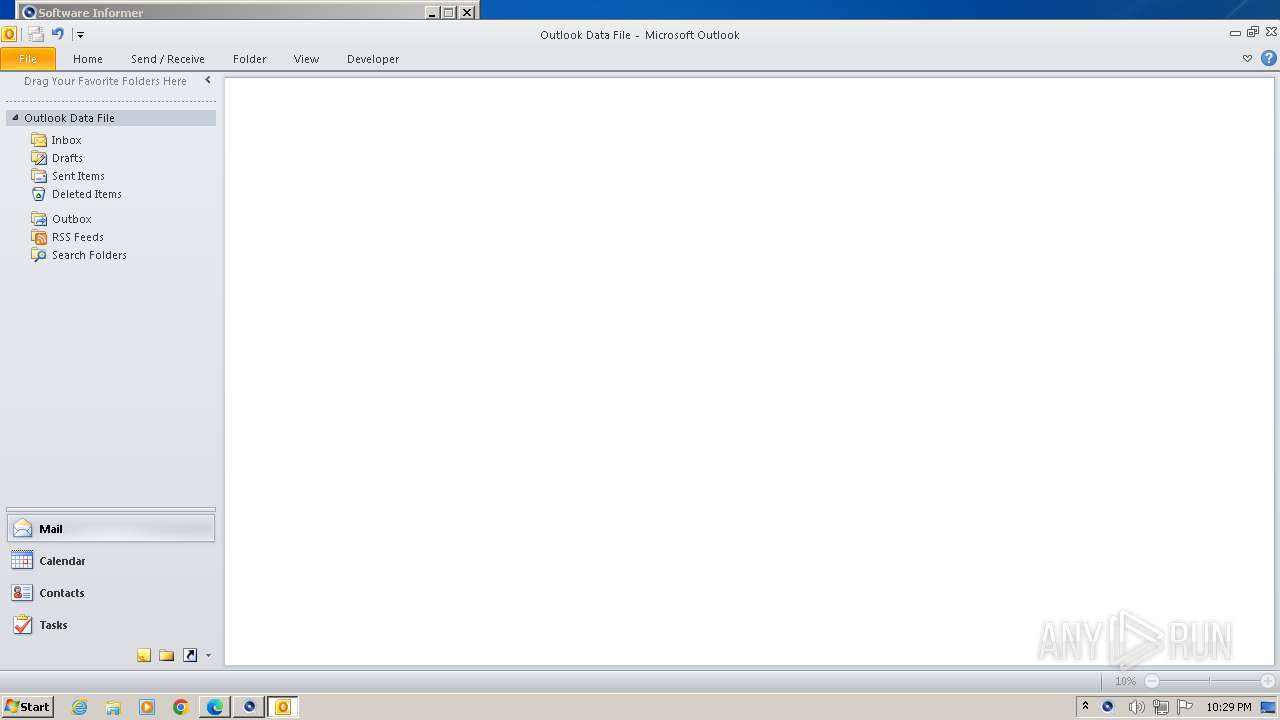Open Customize Quick Access Toolbar dropdown

tap(80, 35)
